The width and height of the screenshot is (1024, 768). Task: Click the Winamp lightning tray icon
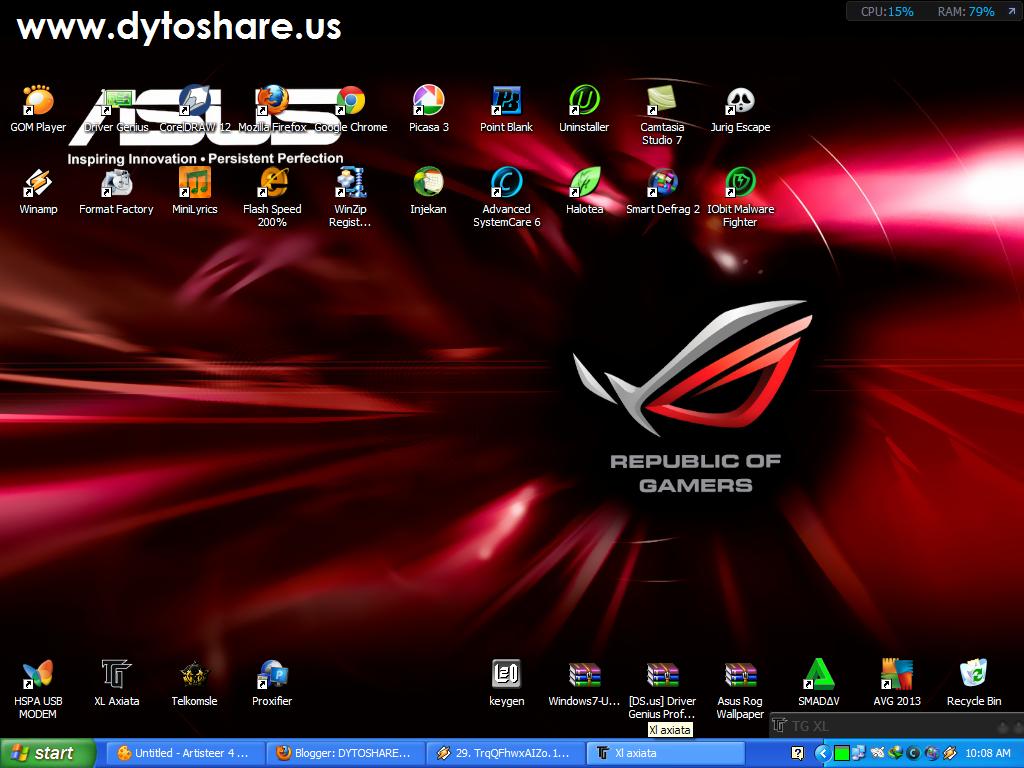click(x=950, y=754)
